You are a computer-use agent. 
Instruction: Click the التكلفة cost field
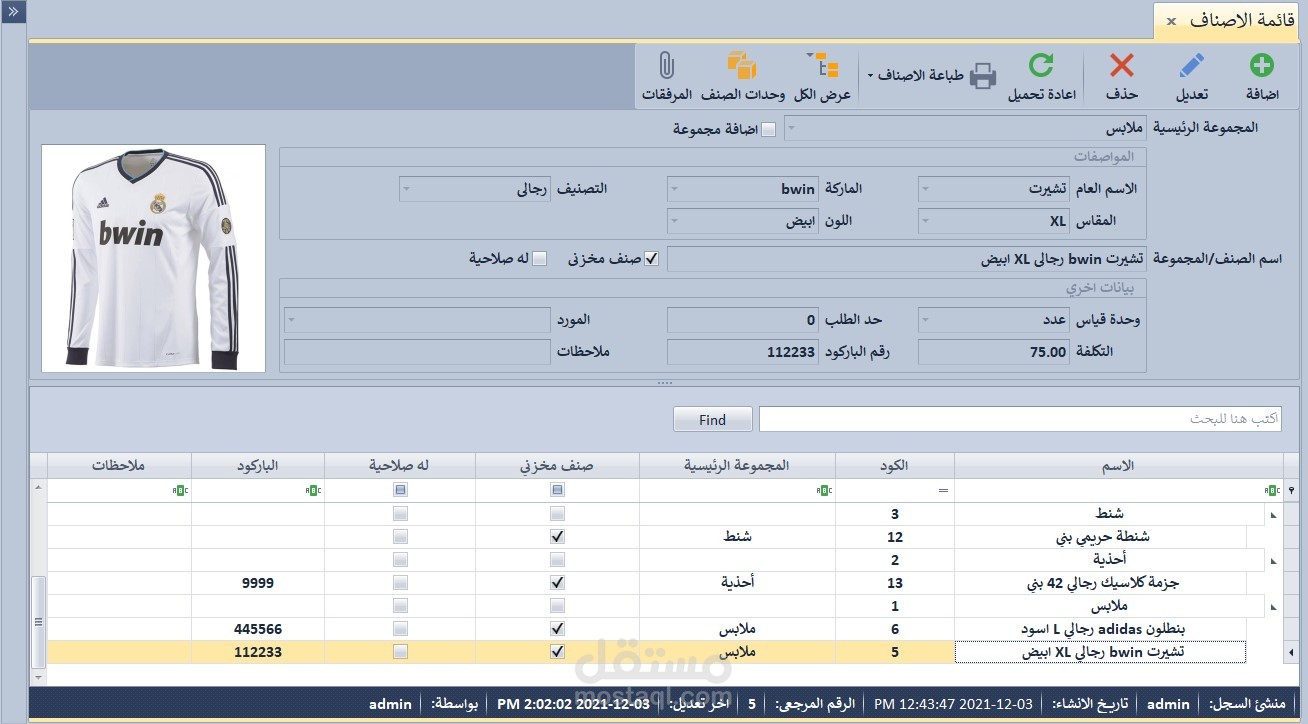(995, 352)
